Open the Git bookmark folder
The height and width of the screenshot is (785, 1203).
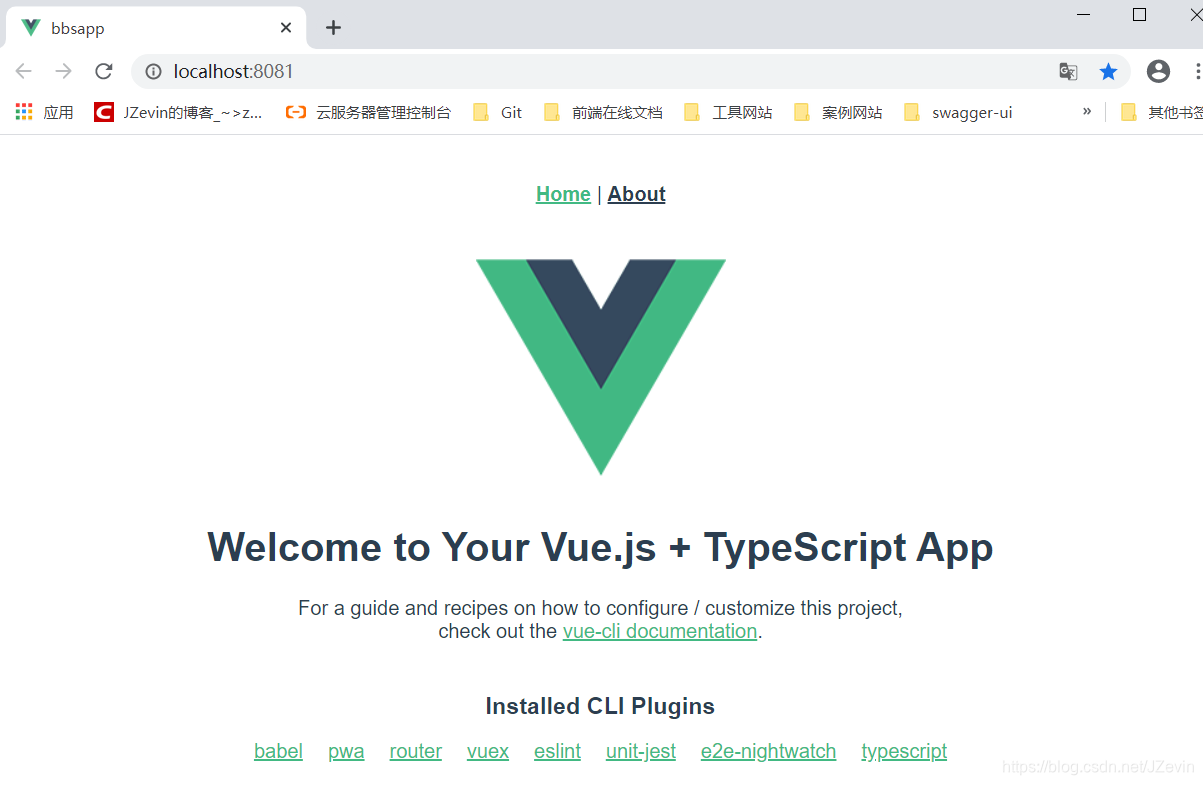497,112
